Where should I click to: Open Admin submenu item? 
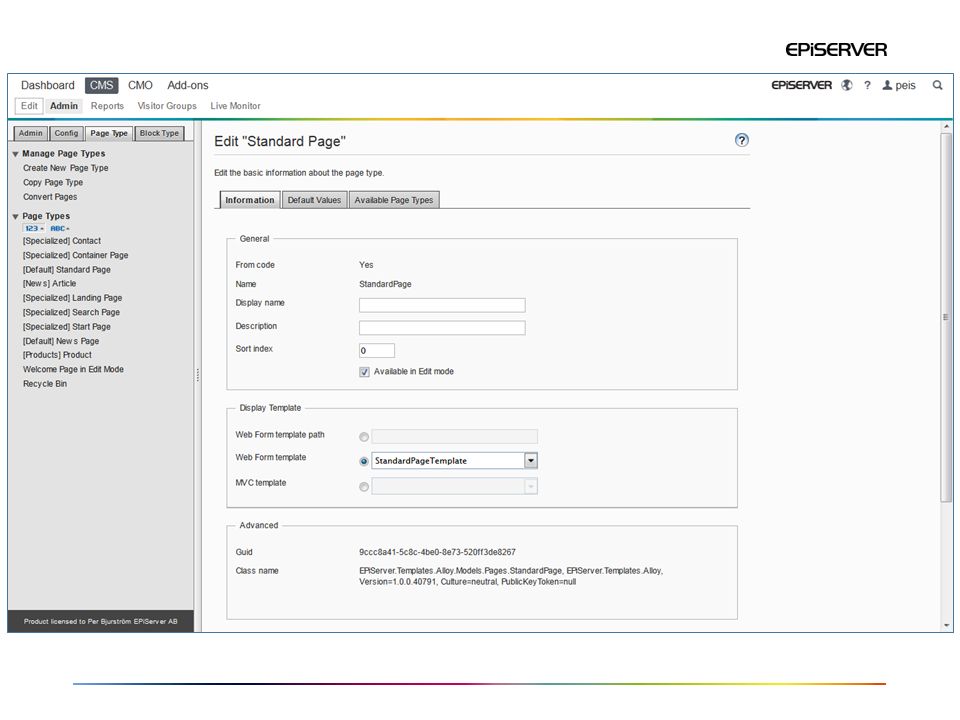tap(64, 106)
